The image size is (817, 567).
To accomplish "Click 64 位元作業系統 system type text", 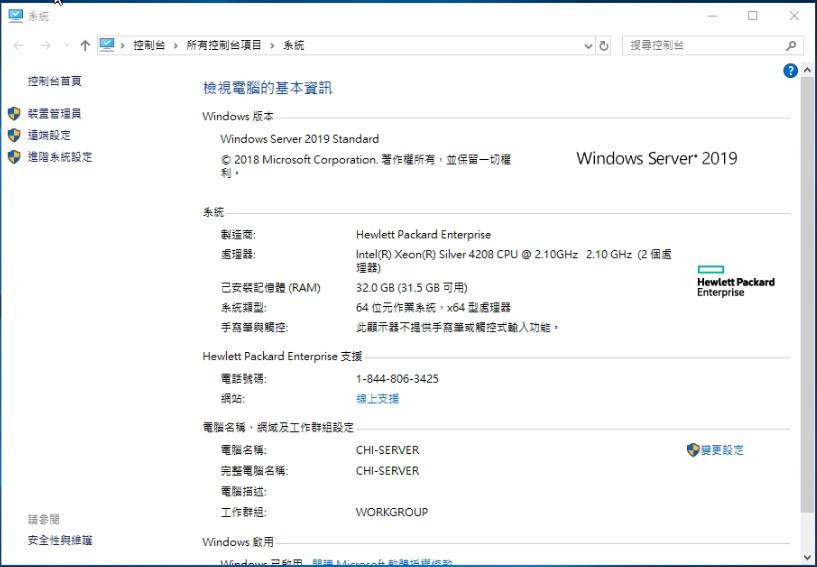I will pyautogui.click(x=434, y=307).
